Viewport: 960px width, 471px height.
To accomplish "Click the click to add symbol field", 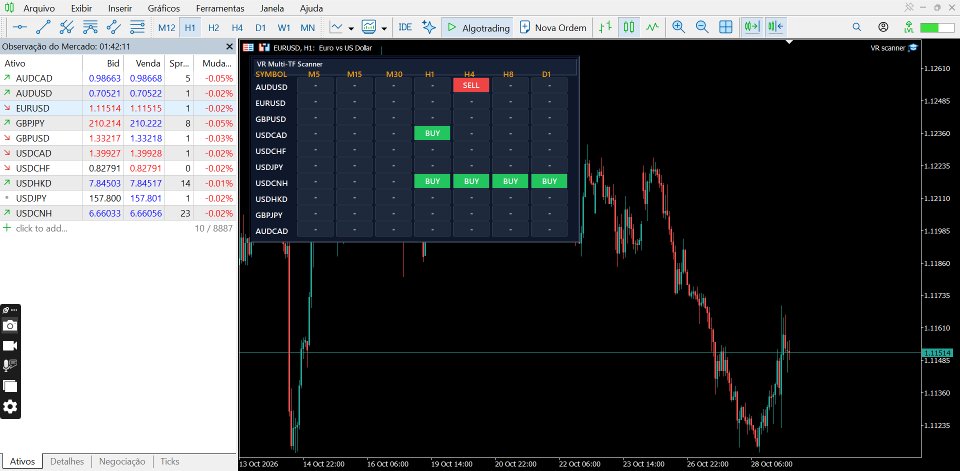I will click(x=42, y=228).
